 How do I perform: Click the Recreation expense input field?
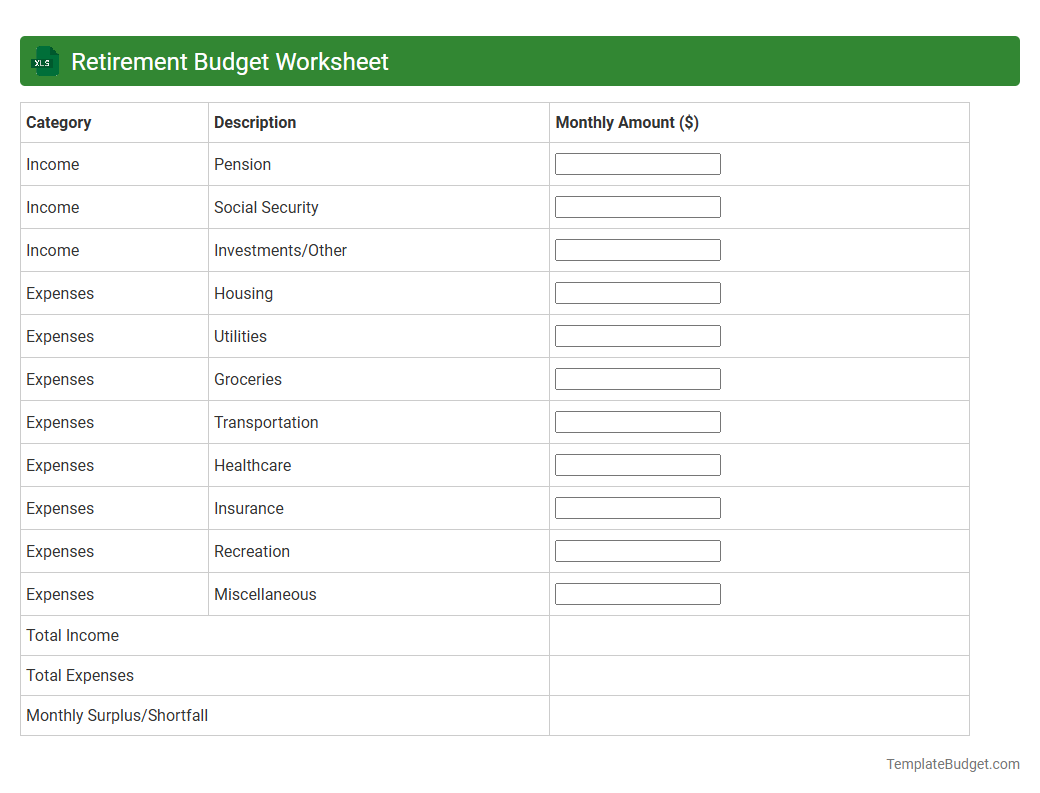tap(637, 550)
